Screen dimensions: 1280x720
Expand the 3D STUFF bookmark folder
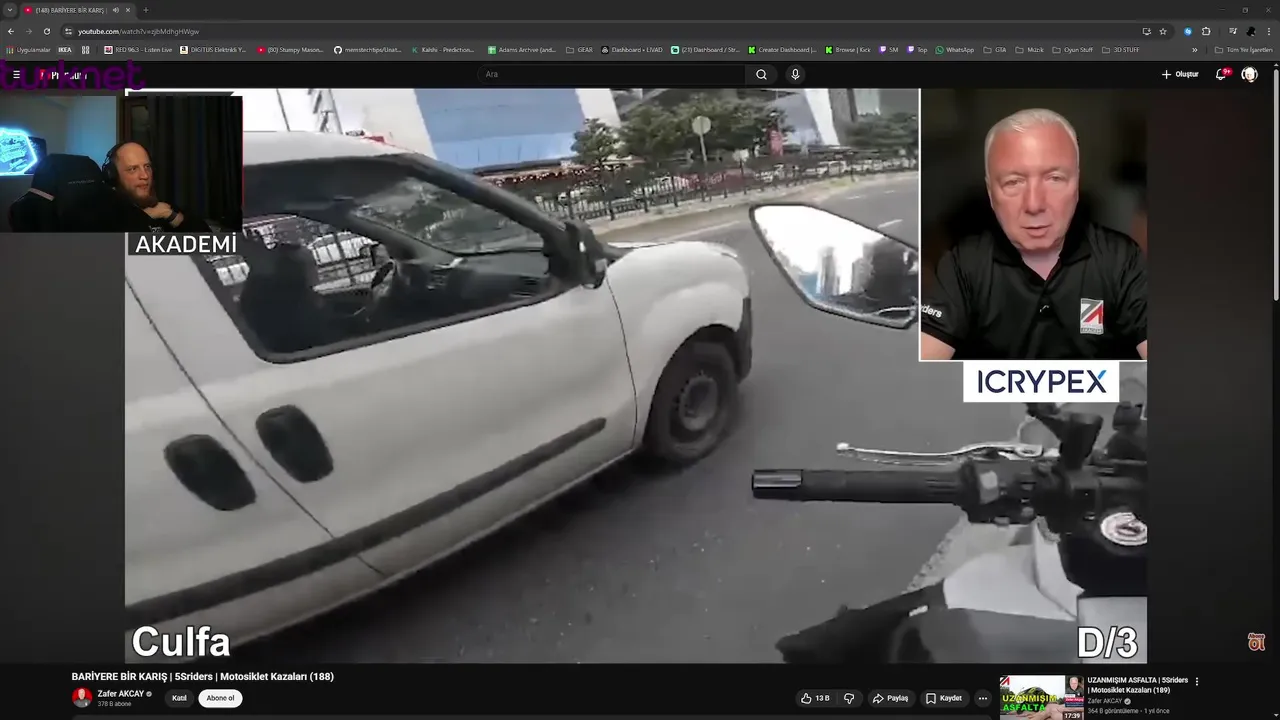click(1120, 49)
